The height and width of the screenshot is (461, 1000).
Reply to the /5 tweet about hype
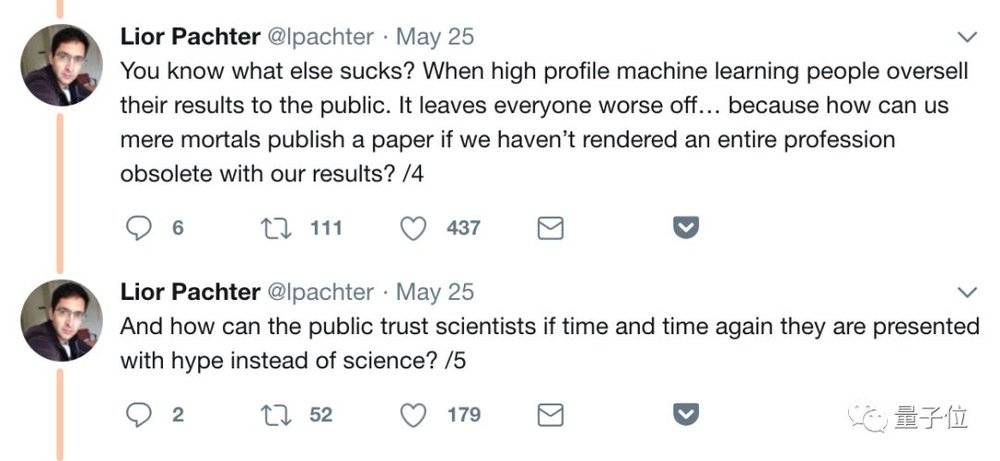click(x=138, y=414)
